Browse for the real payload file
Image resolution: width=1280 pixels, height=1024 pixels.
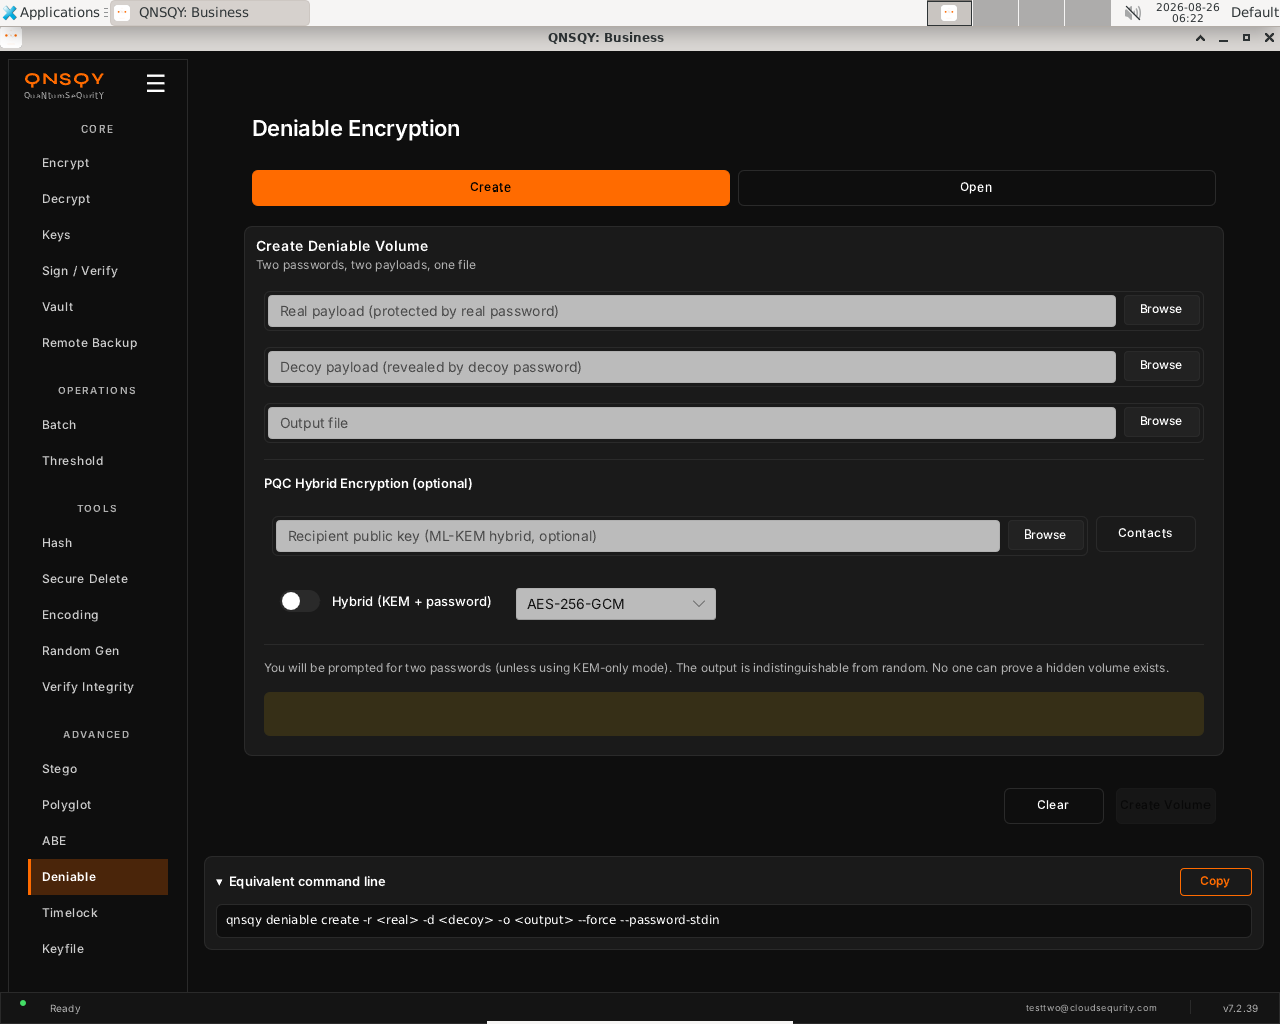1161,310
